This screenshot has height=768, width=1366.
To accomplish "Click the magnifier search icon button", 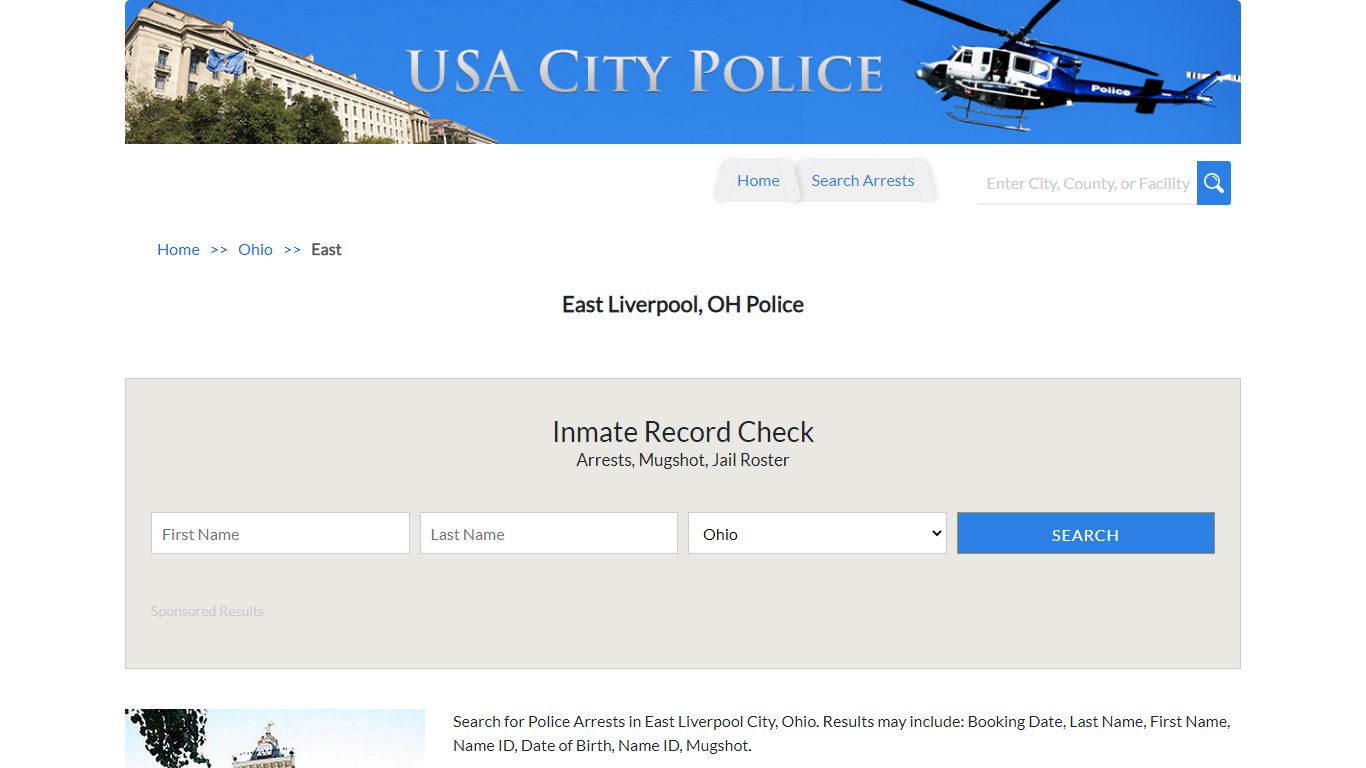I will pos(1213,183).
